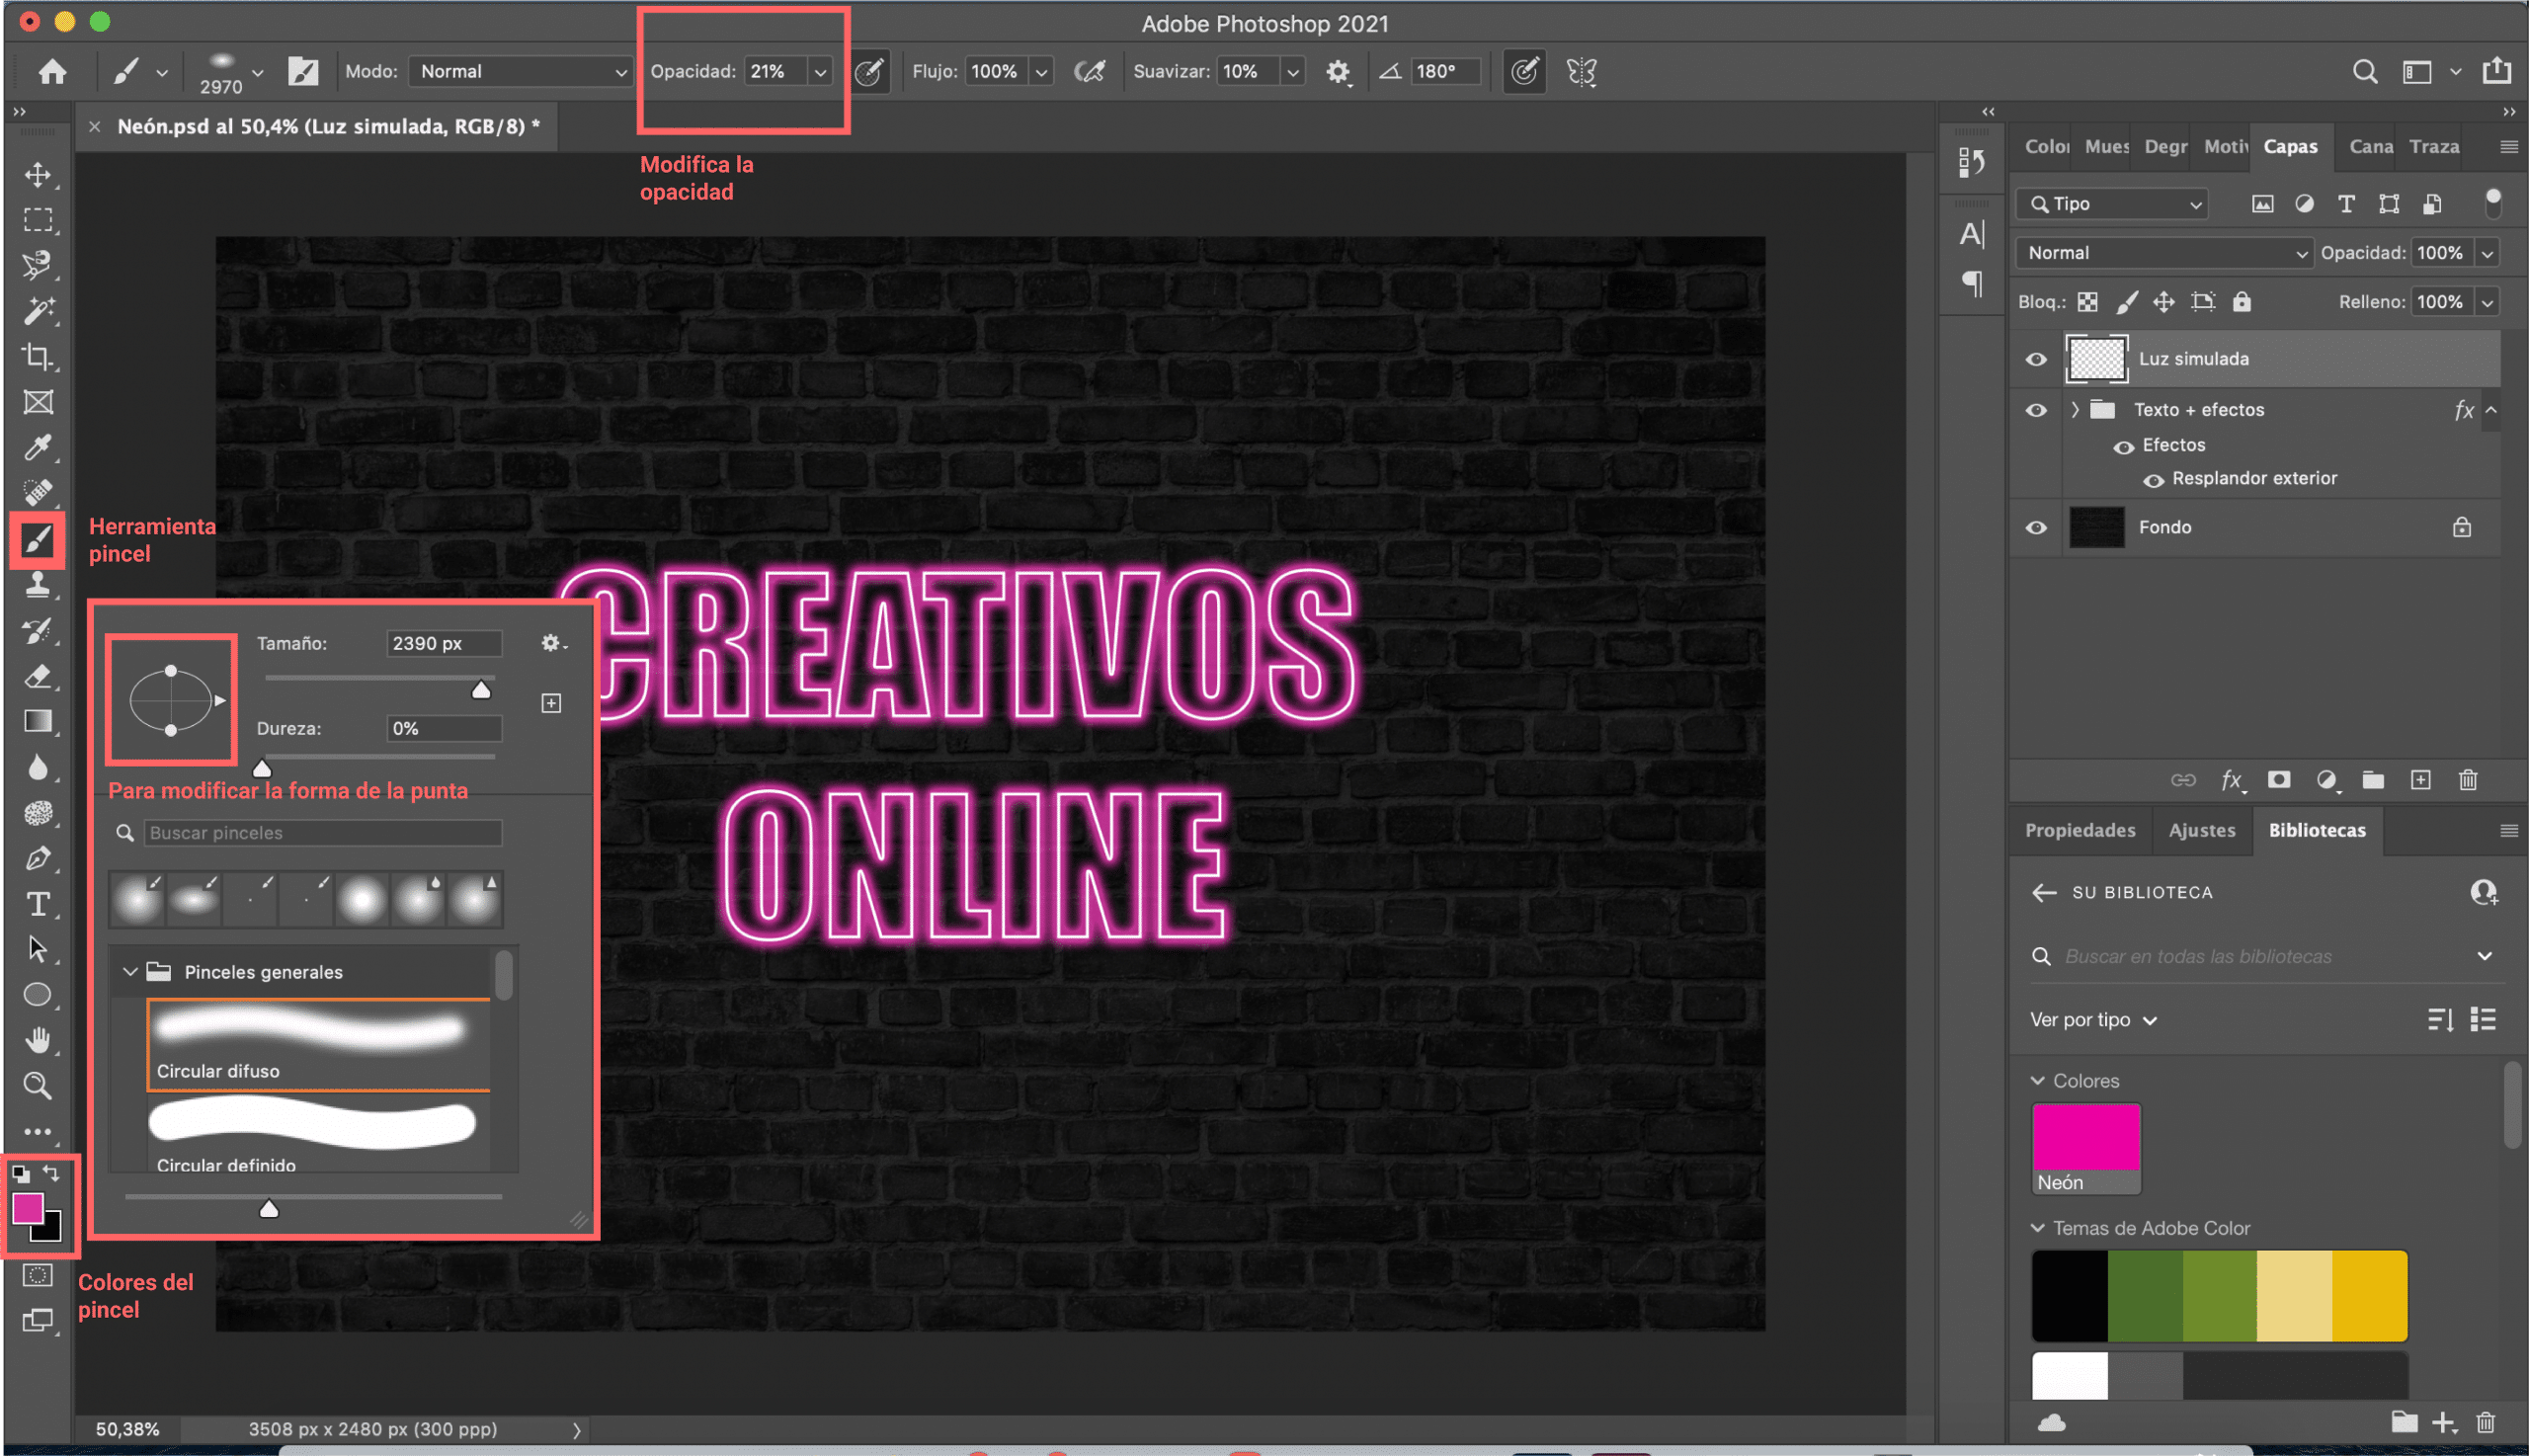Toggle visibility of Texto + efectos group

click(2037, 408)
